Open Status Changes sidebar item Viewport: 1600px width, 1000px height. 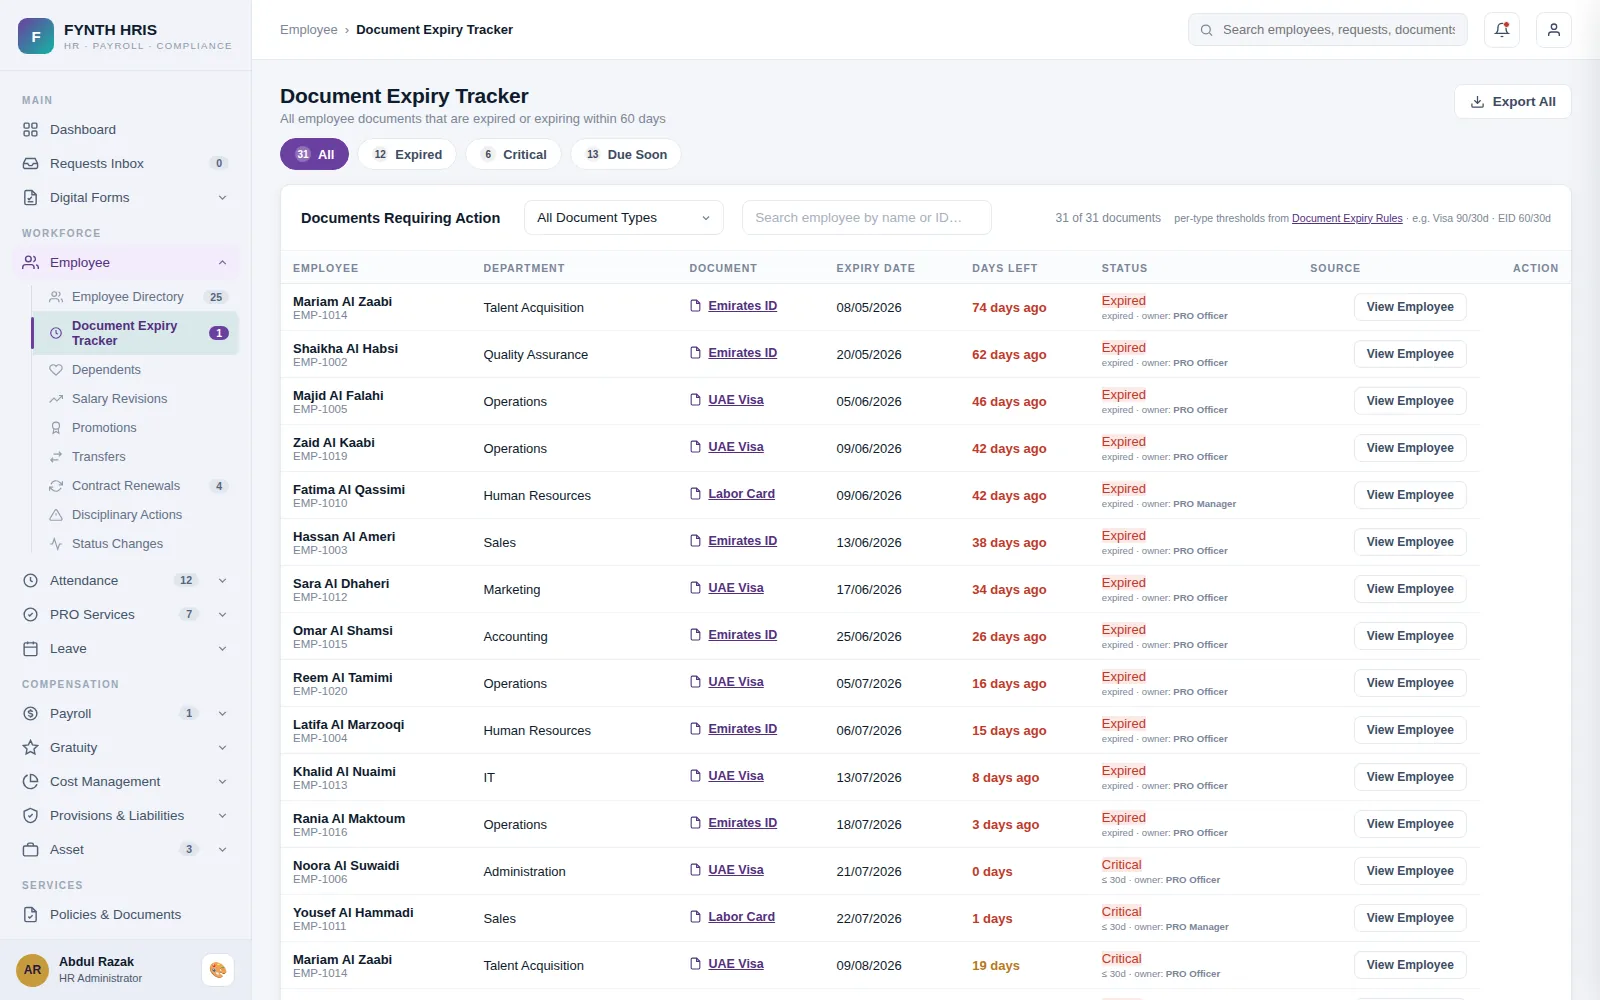click(136, 544)
